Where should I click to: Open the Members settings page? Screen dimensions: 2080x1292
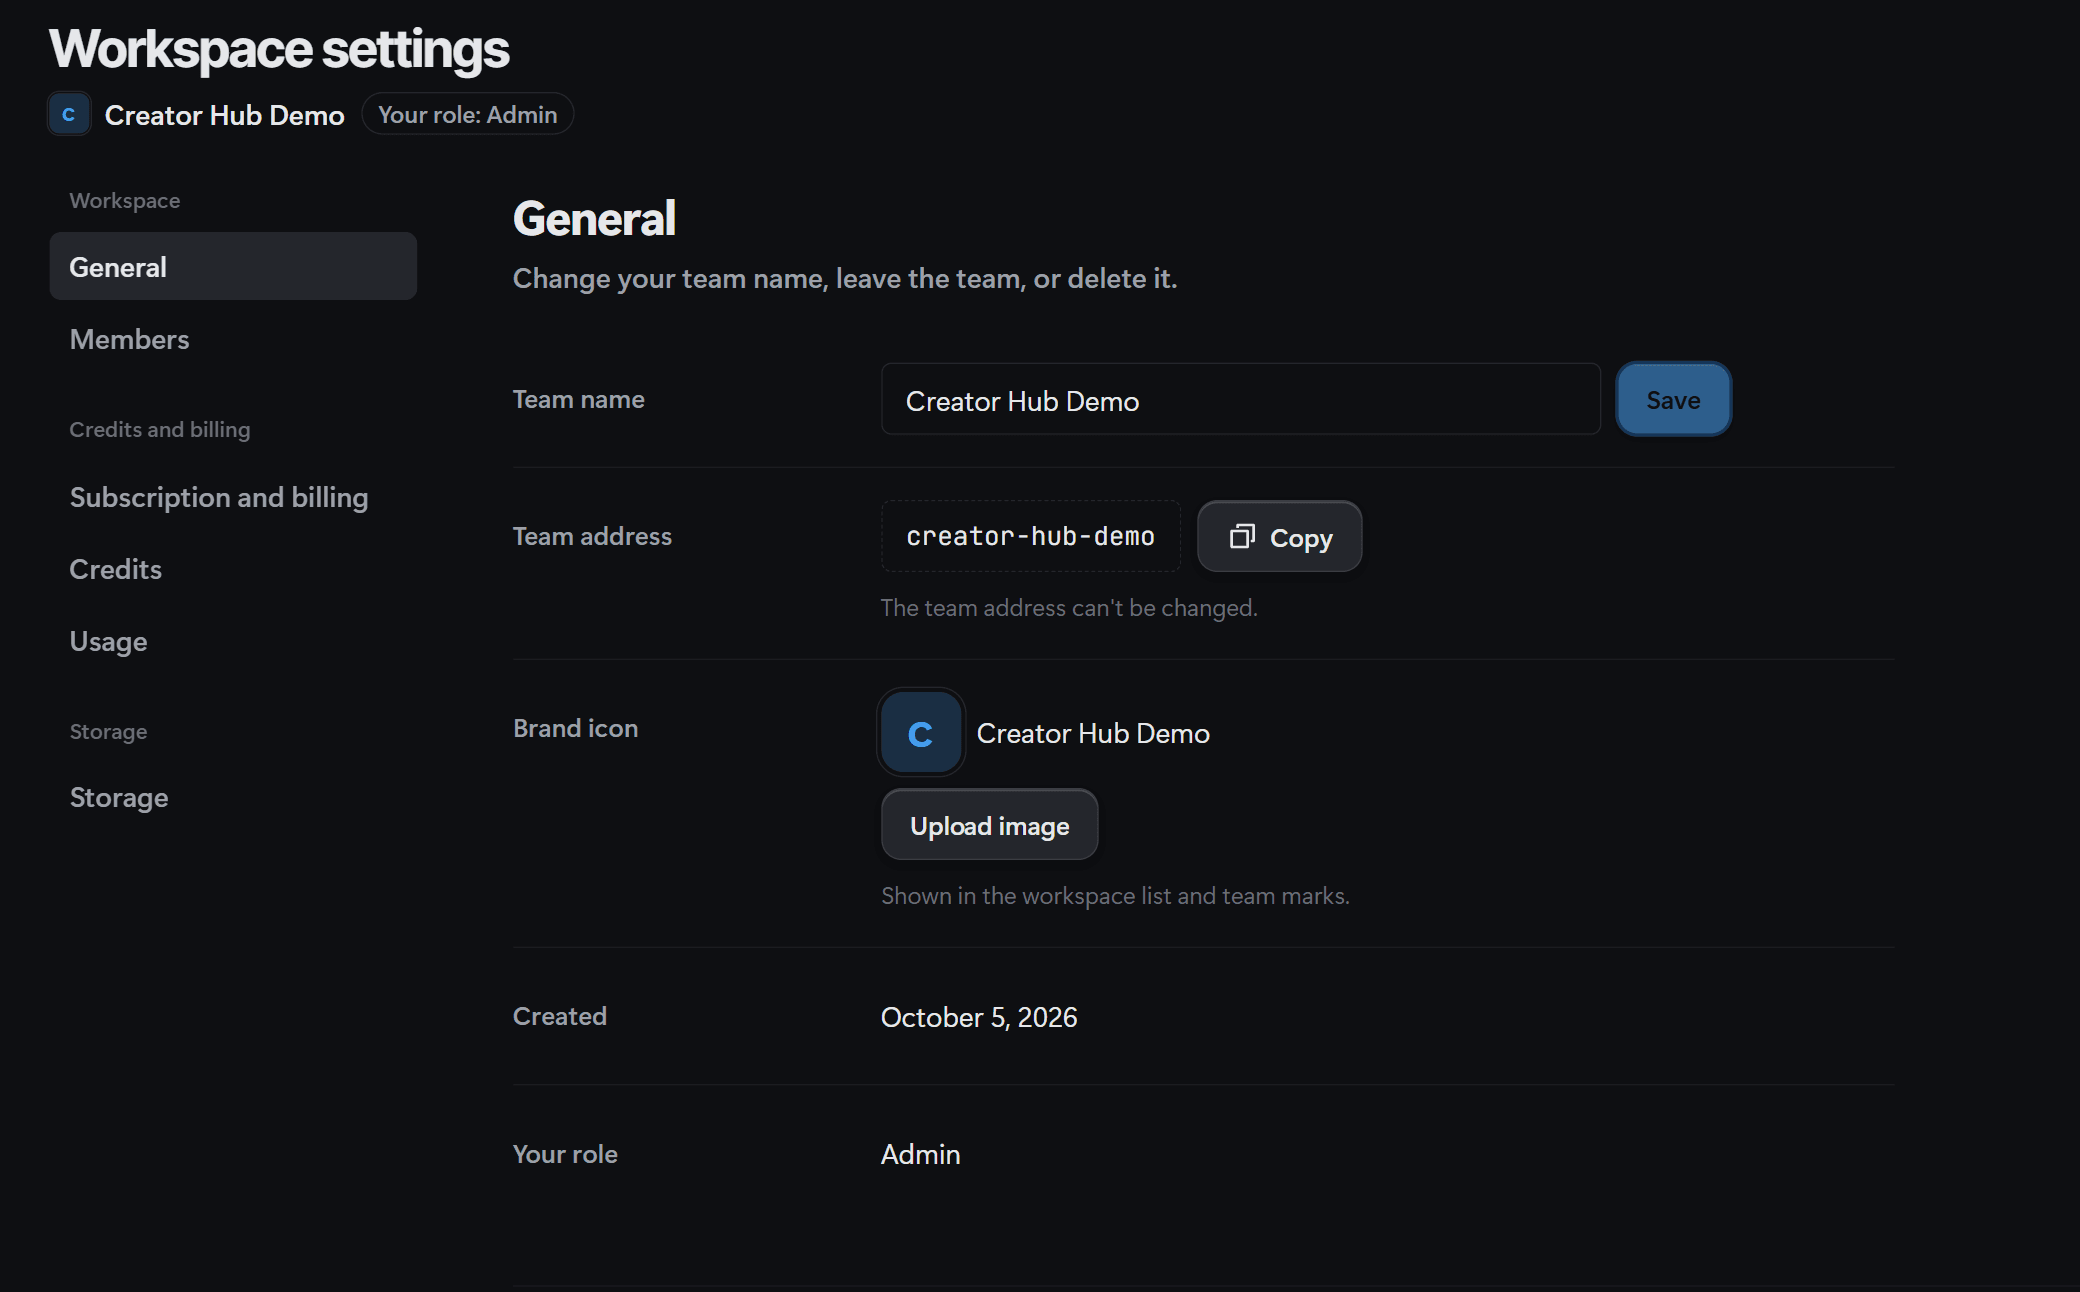click(233, 339)
